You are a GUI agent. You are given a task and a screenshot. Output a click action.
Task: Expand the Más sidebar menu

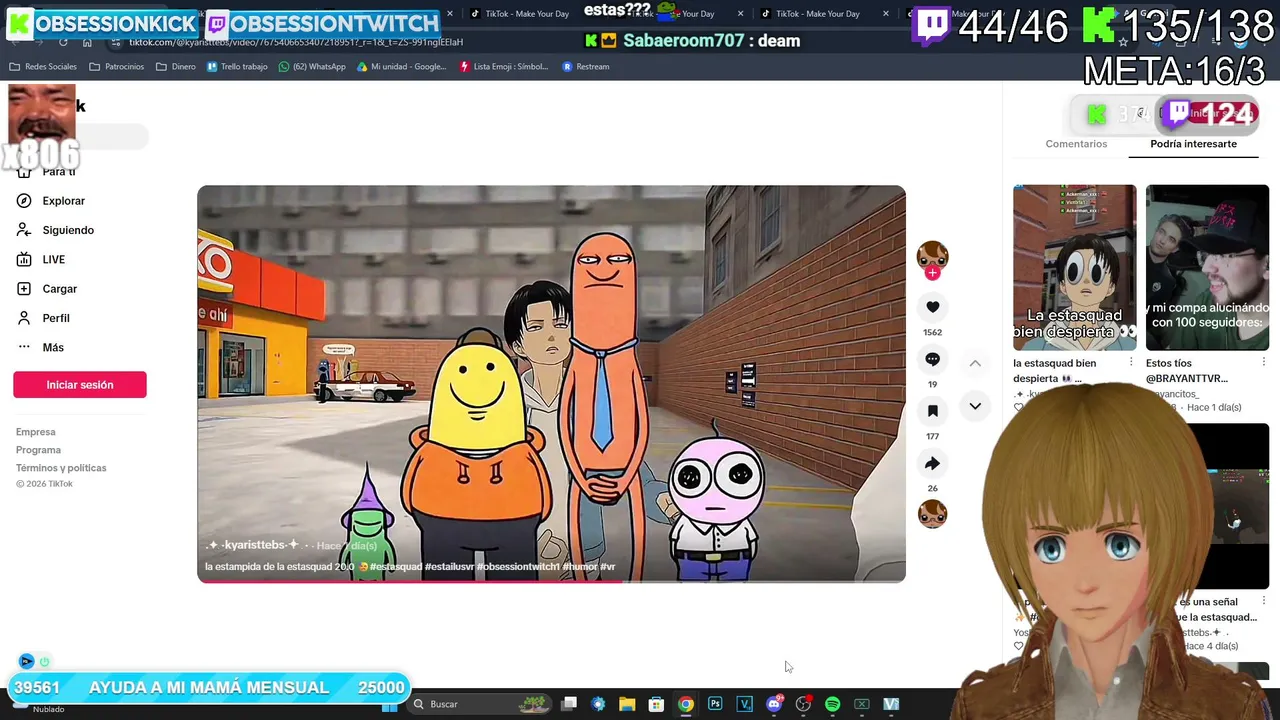(52, 348)
